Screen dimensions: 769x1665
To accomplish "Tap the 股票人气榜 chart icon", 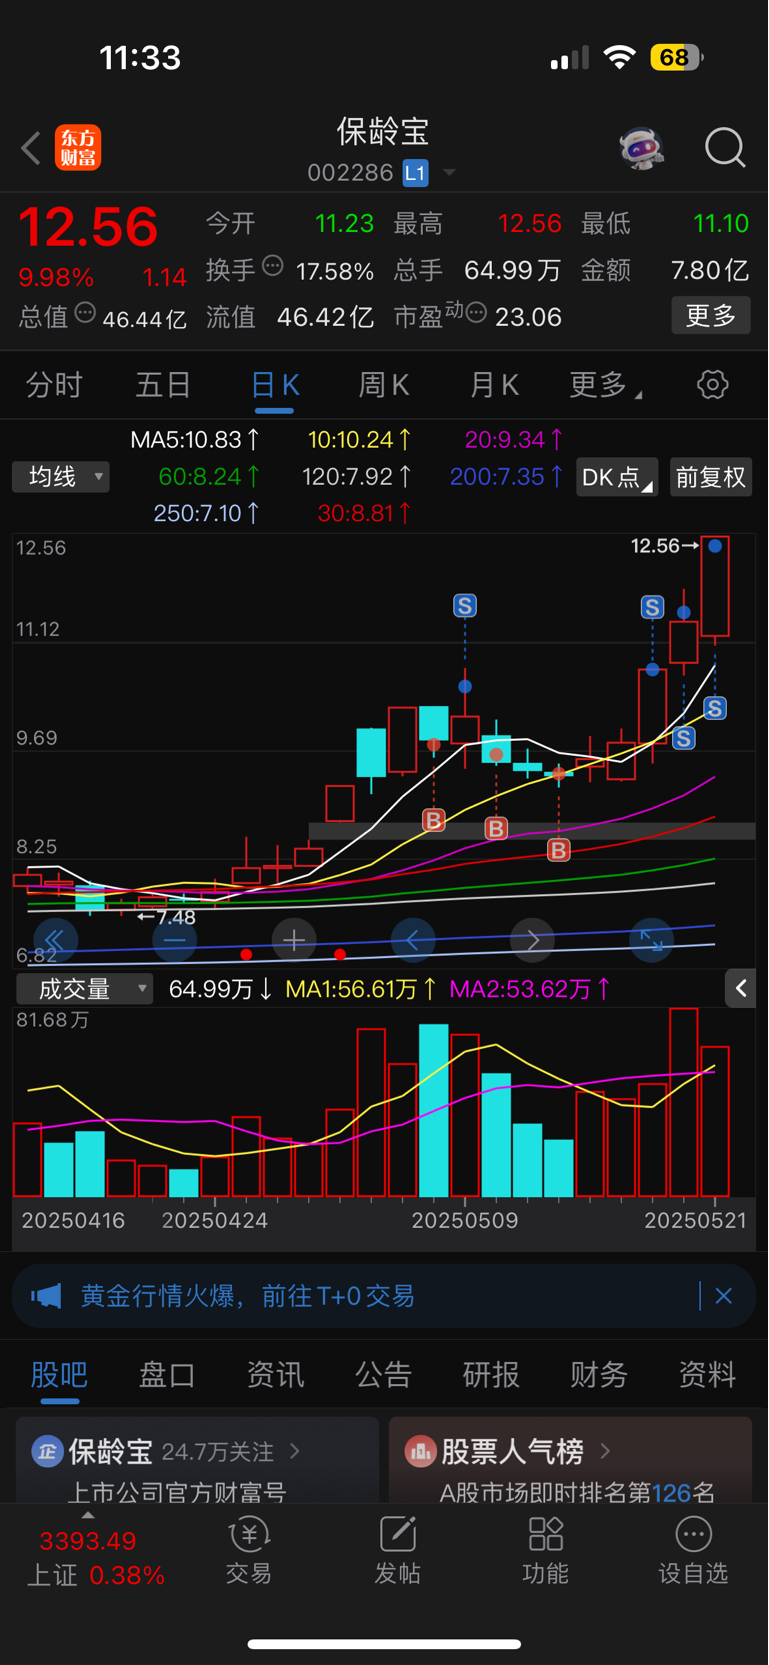I will (420, 1450).
